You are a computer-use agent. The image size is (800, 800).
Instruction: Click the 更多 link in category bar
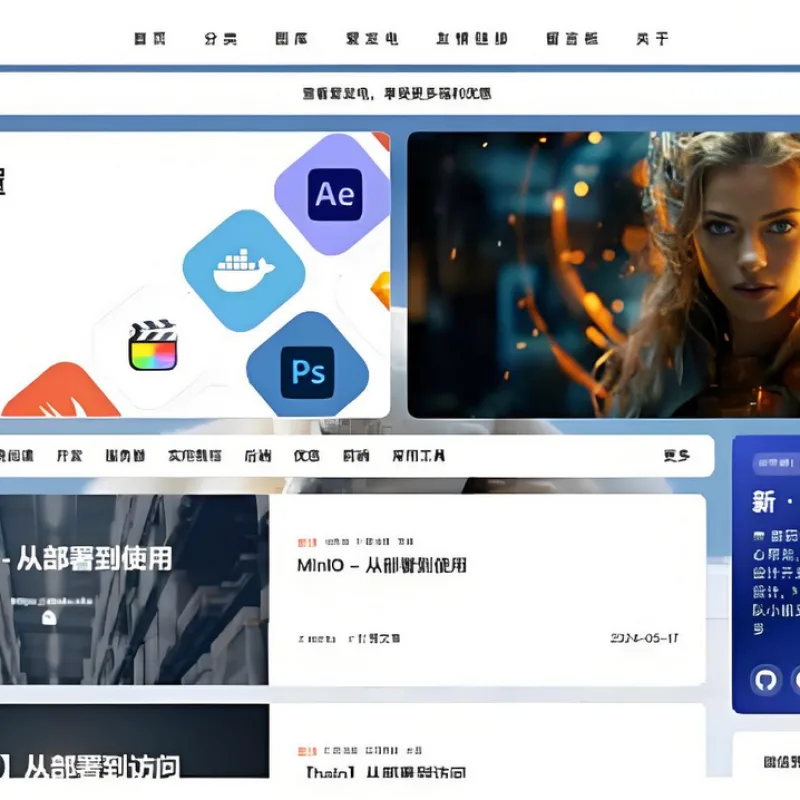click(677, 456)
